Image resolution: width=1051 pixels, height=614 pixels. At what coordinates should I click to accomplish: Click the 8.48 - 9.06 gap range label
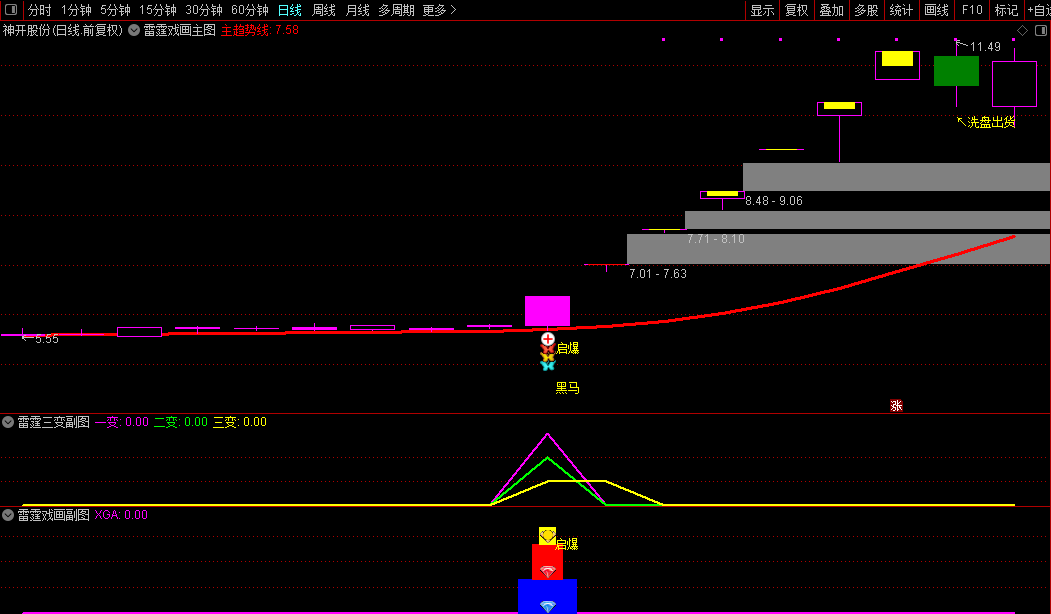pos(774,200)
